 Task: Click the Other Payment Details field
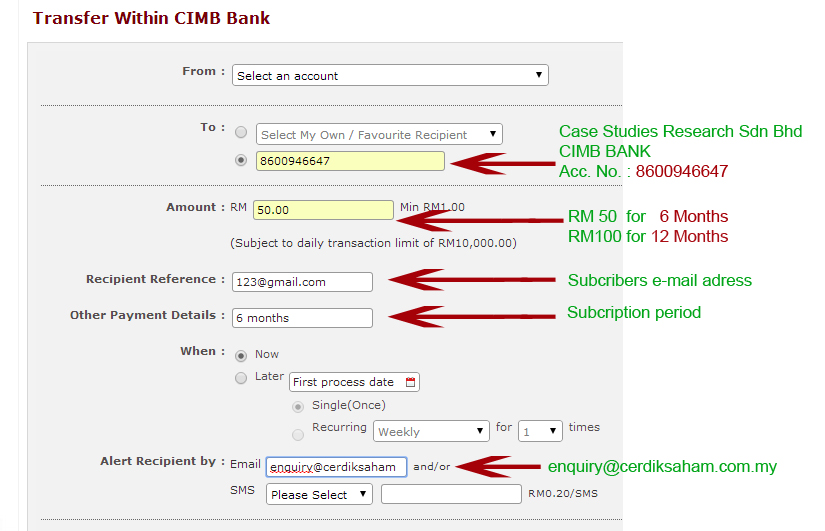coord(302,318)
